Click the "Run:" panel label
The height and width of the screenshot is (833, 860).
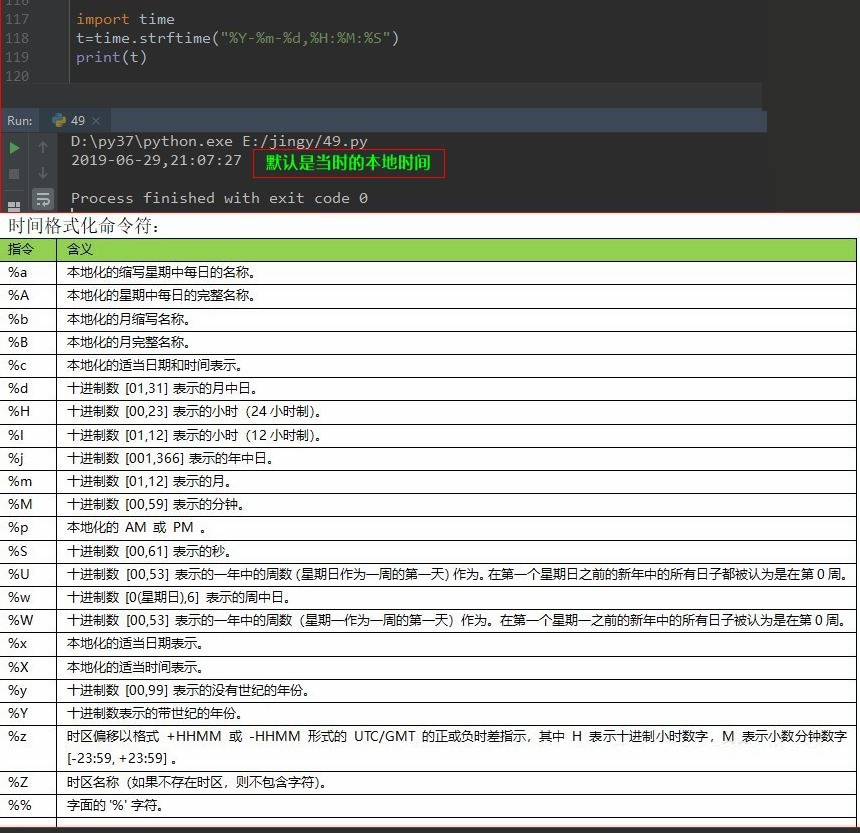tap(20, 121)
